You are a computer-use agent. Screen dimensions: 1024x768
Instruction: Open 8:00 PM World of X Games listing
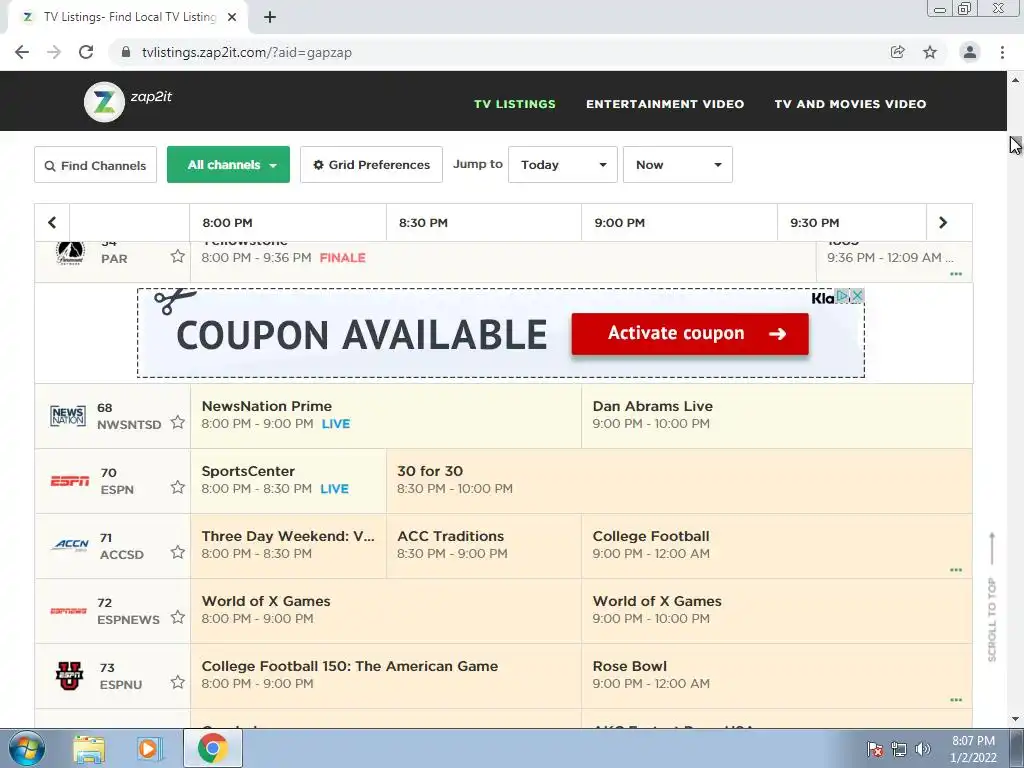click(386, 610)
